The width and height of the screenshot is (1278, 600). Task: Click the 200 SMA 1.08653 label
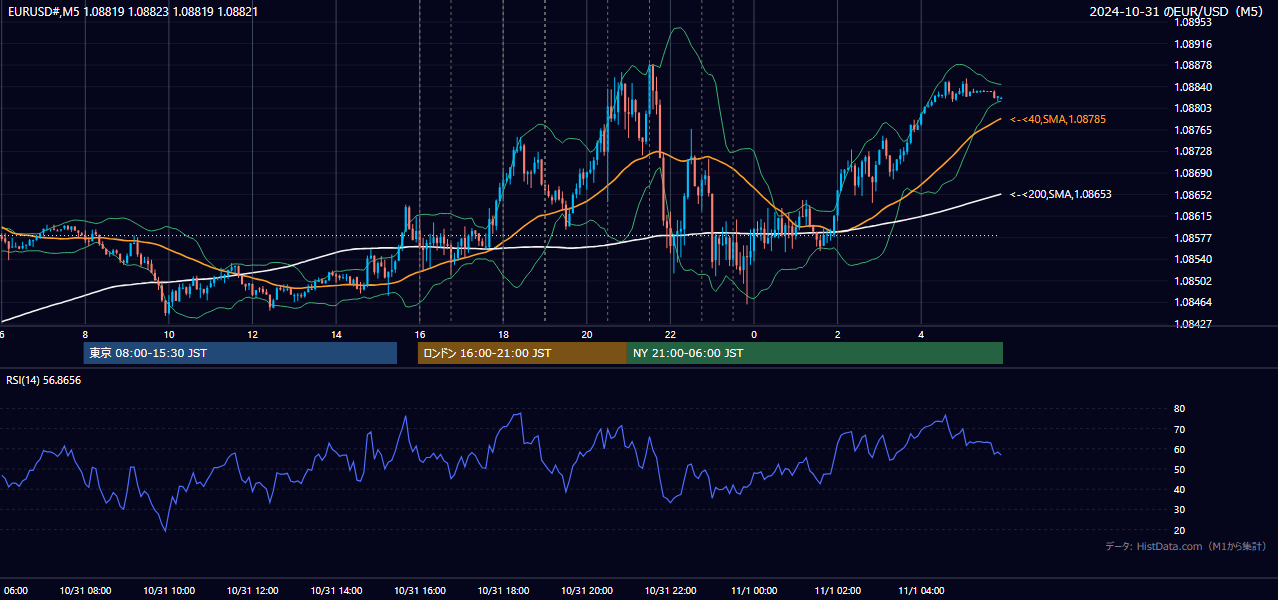(x=1061, y=194)
